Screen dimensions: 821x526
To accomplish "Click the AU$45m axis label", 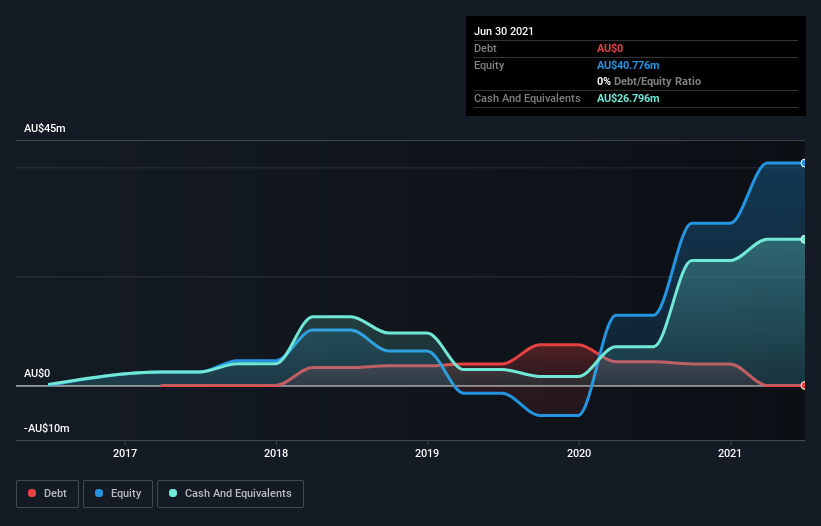I will (x=45, y=128).
